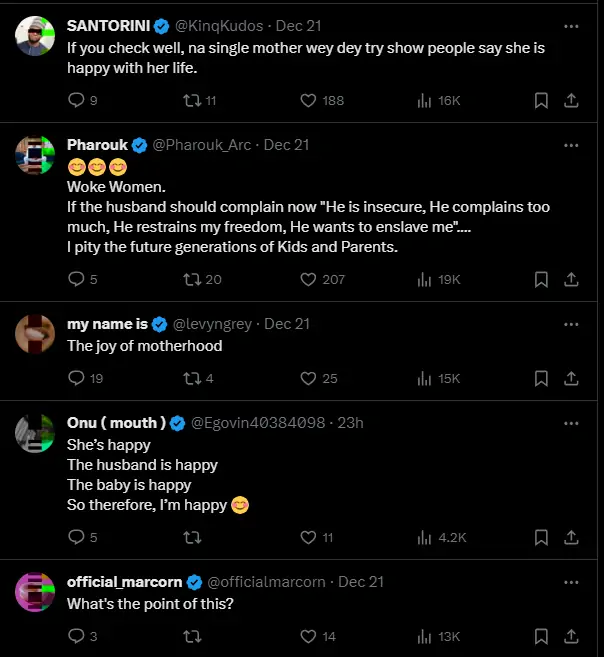This screenshot has width=604, height=657.
Task: Open more options on SANTORINI's tweet
Action: pos(571,26)
